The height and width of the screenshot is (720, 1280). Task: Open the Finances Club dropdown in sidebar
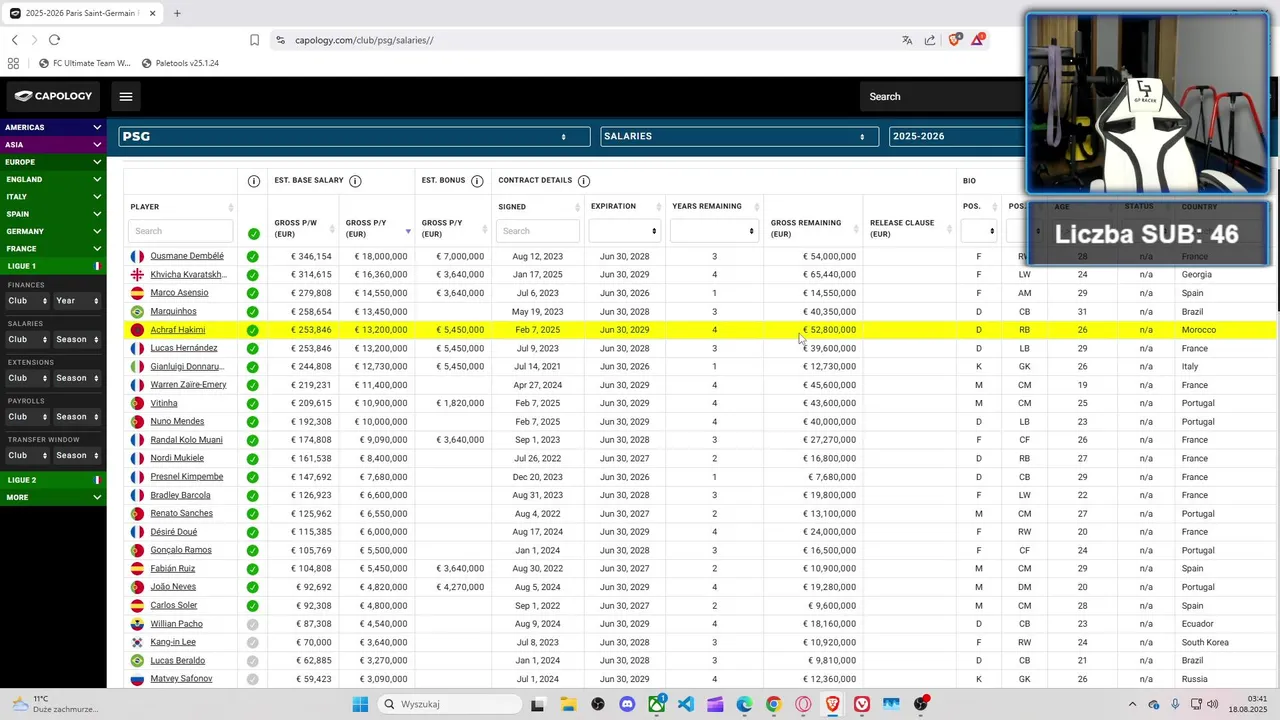27,300
